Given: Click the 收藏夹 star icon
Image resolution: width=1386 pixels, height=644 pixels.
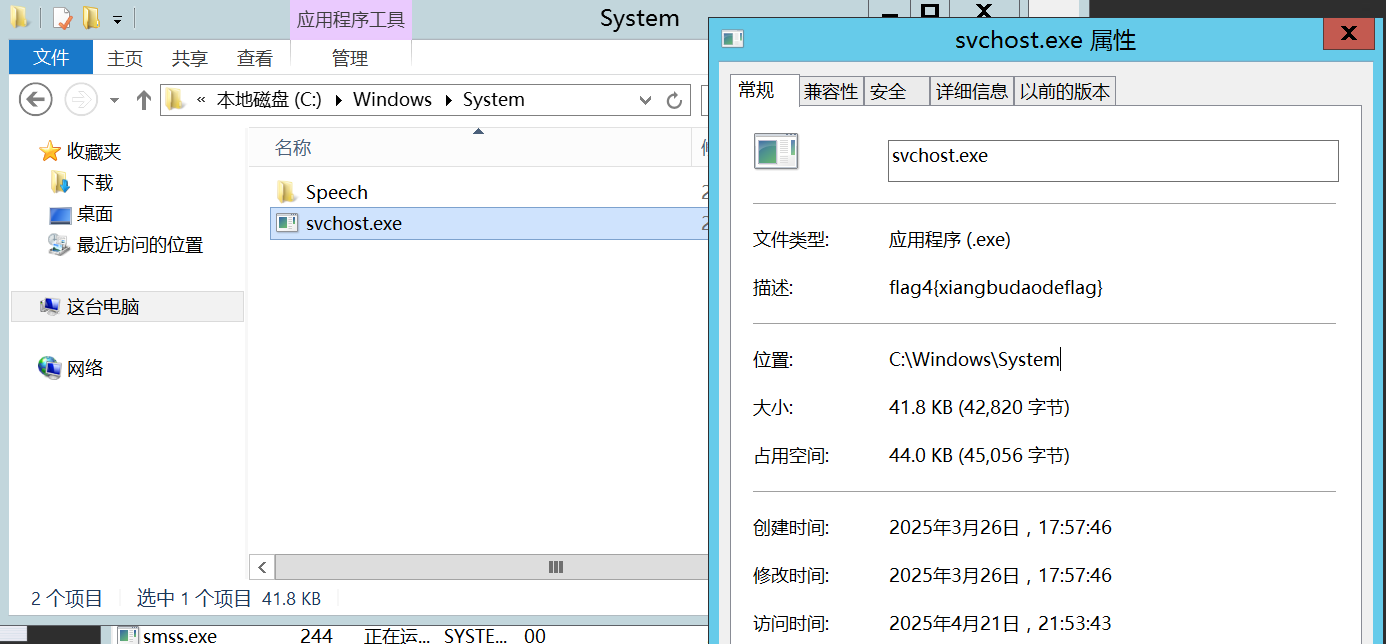Looking at the screenshot, I should pyautogui.click(x=50, y=152).
